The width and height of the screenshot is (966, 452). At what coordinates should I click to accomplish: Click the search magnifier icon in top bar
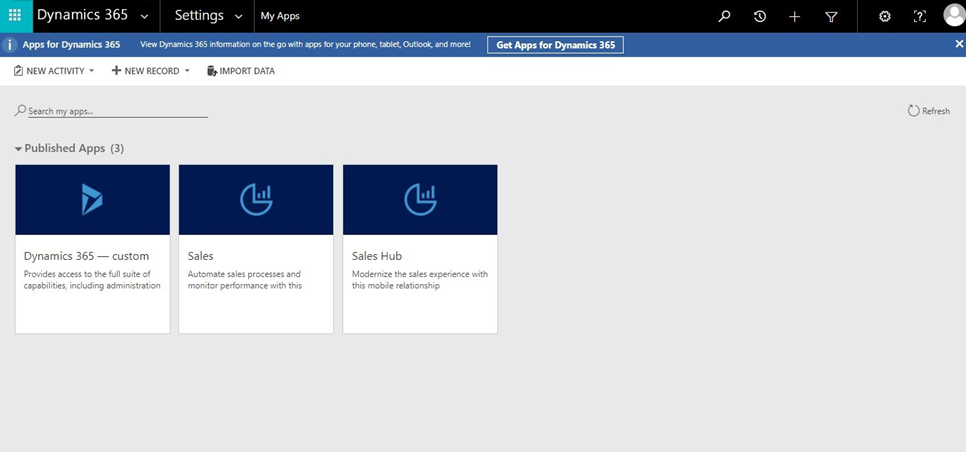725,16
